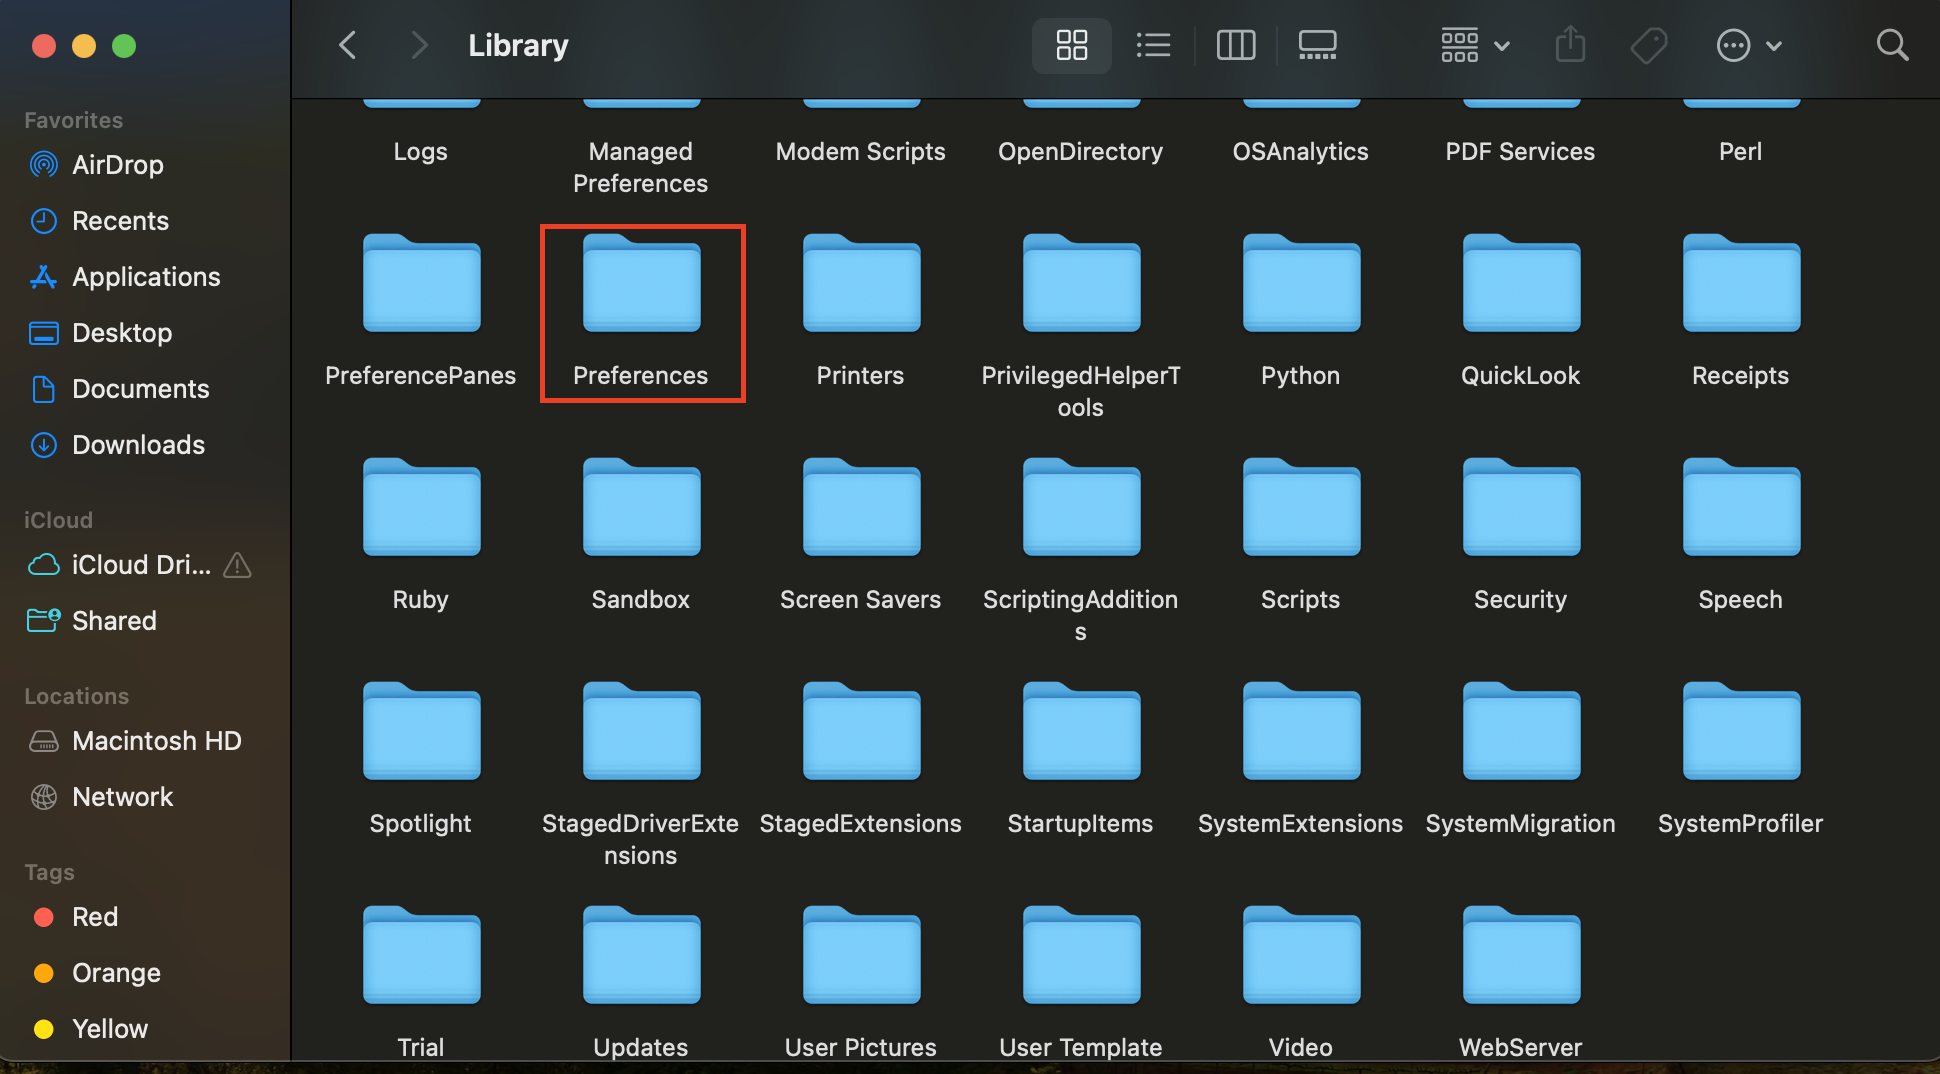Click the iCloud Drive warning indicator
1940x1074 pixels.
point(236,565)
